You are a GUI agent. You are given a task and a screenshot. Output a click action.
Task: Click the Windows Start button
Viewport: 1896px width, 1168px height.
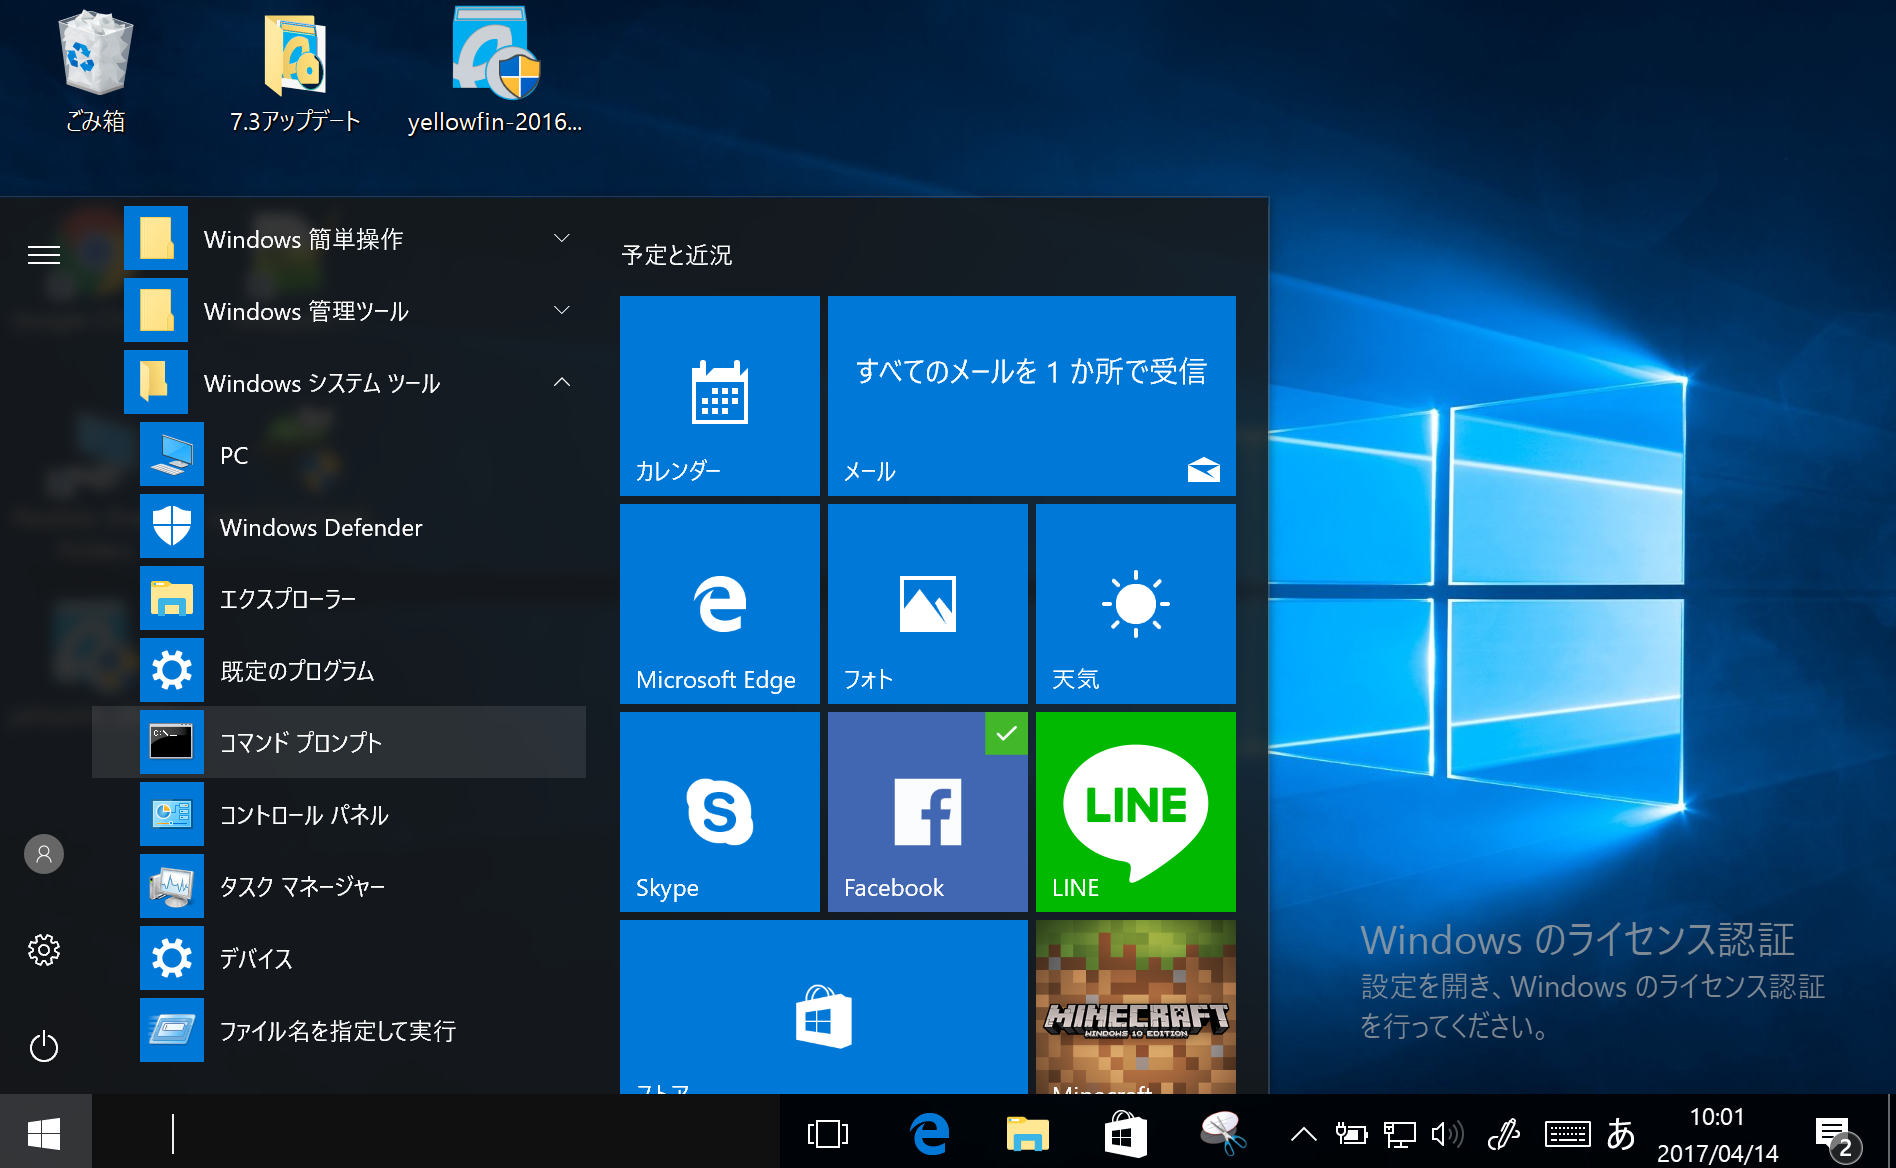pos(45,1132)
